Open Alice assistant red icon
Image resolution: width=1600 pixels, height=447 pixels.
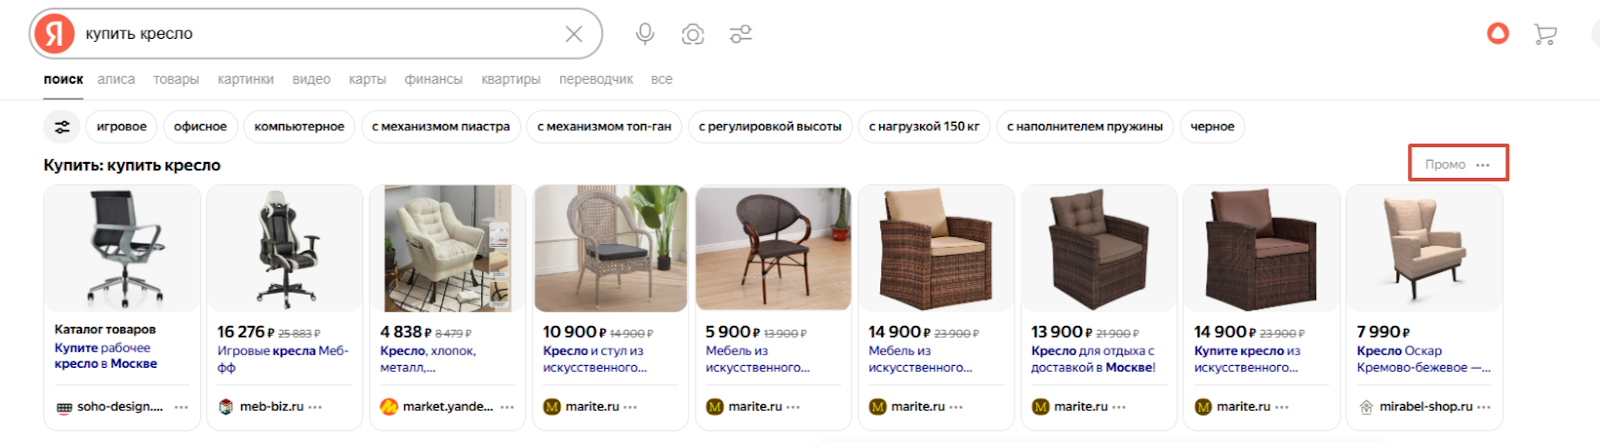click(x=1497, y=34)
